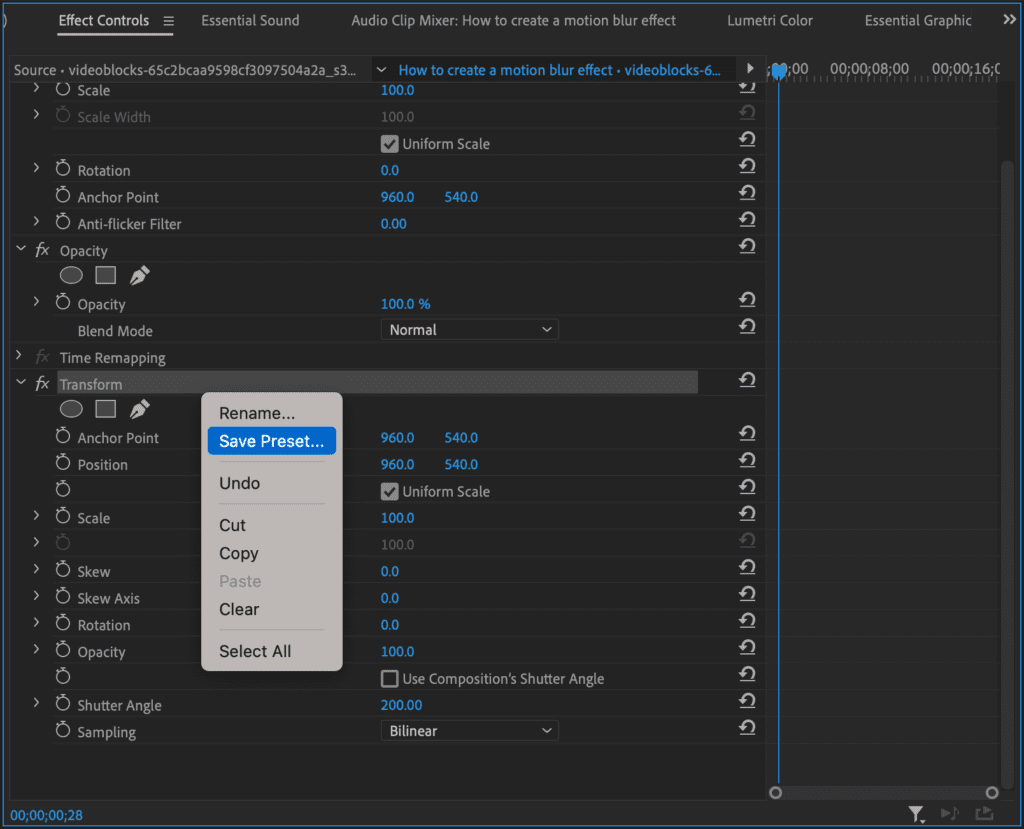Image resolution: width=1024 pixels, height=829 pixels.
Task: Select the pen mask tool under Transform
Action: 139,409
